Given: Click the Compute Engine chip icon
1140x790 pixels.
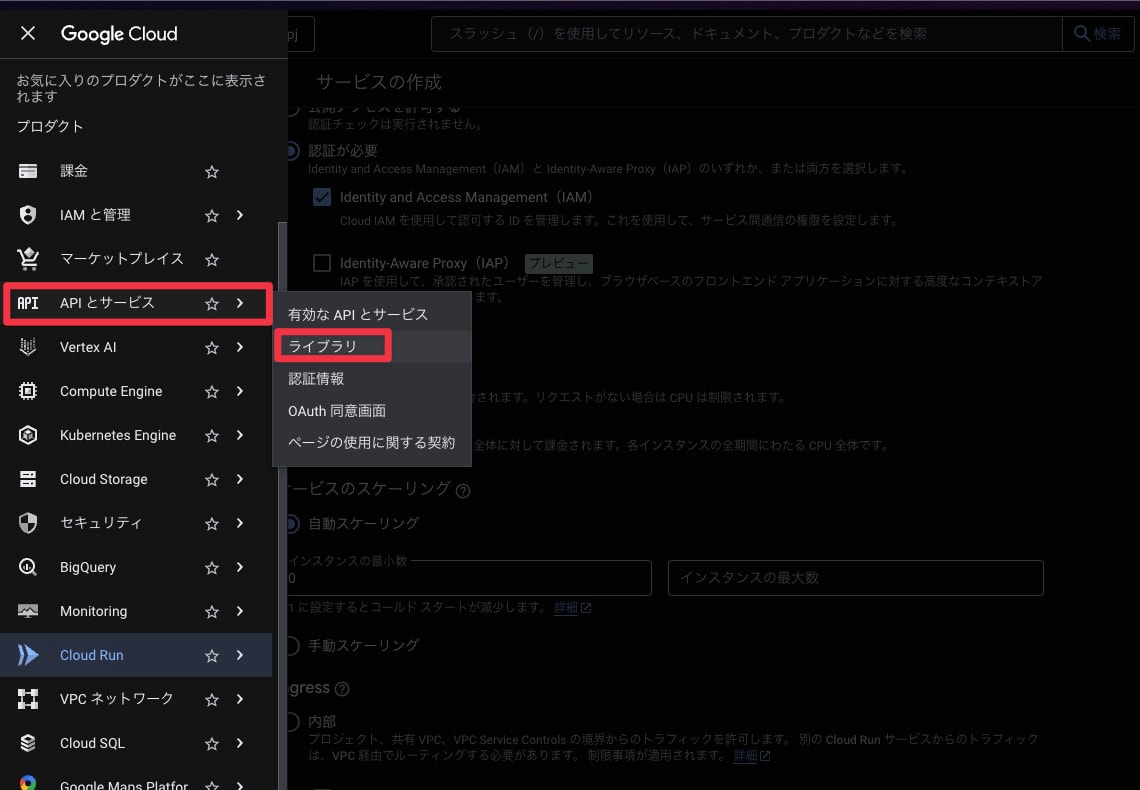Looking at the screenshot, I should tap(28, 391).
